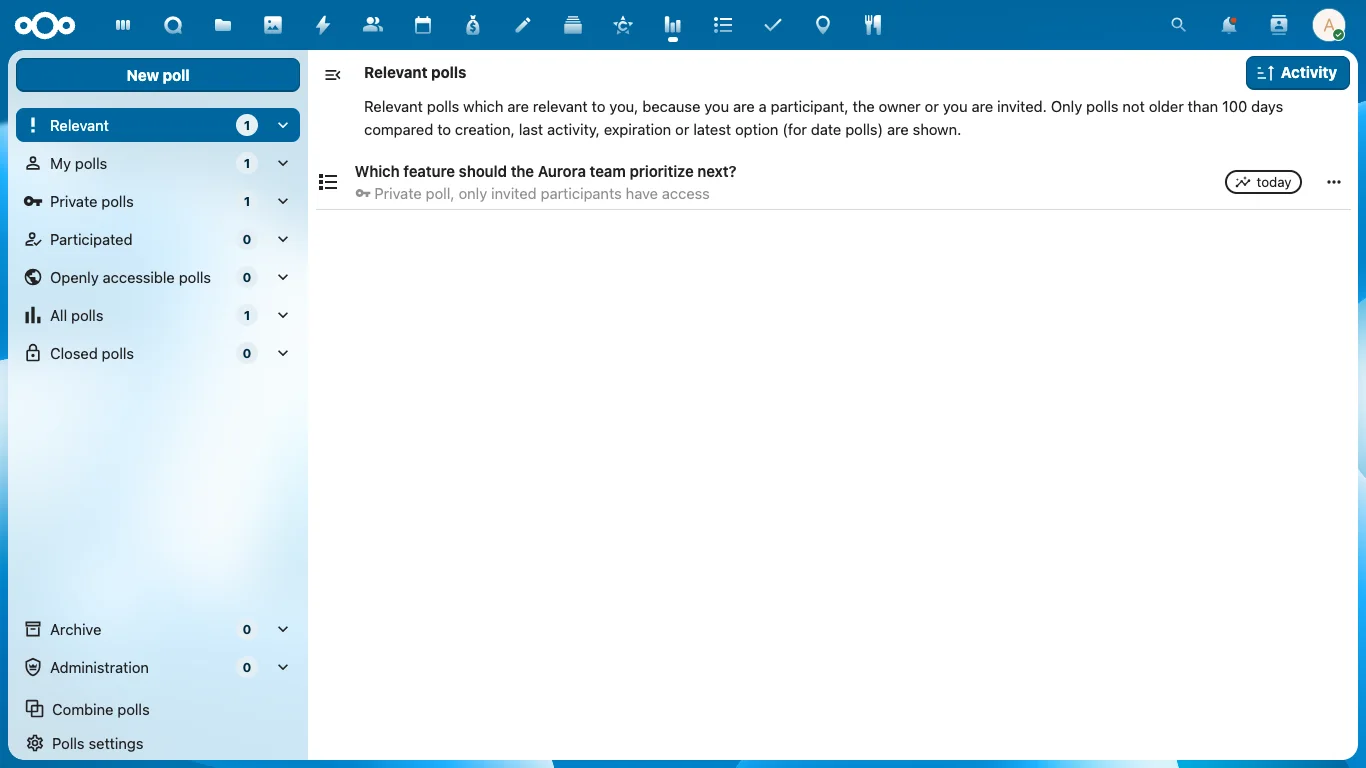This screenshot has width=1366, height=768.
Task: Open the Dashboard app icon
Action: 123,25
